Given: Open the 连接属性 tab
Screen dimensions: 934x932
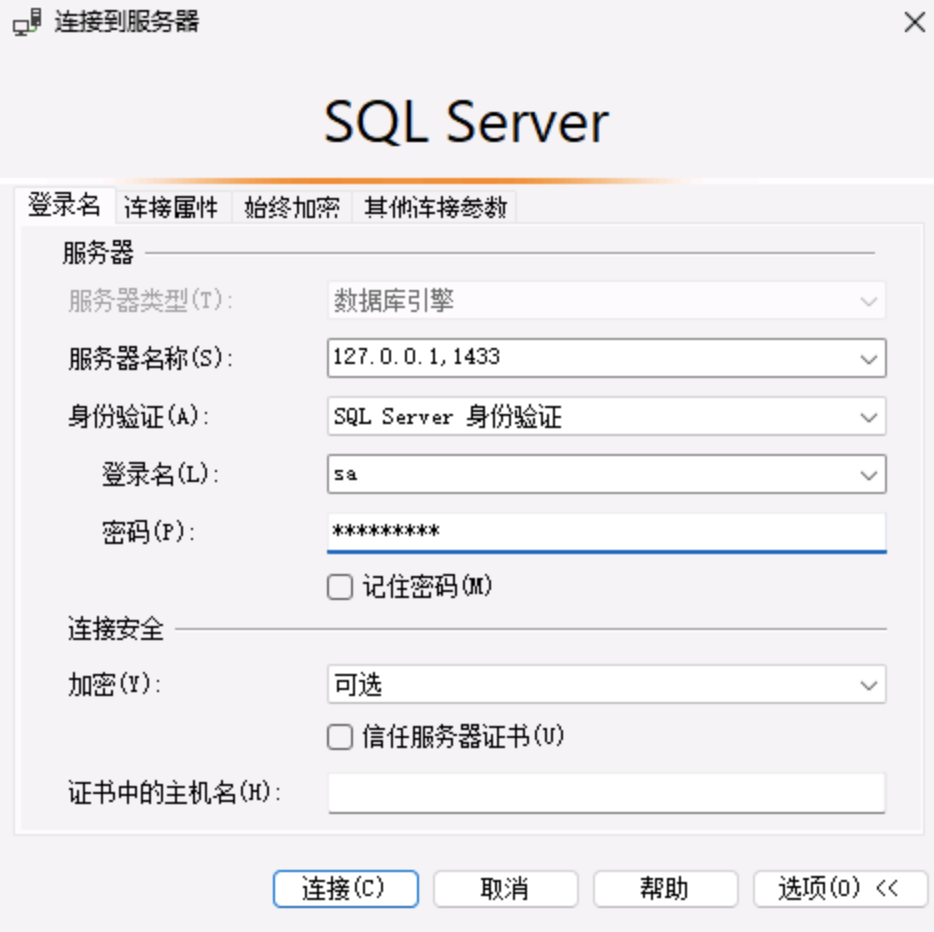Looking at the screenshot, I should 172,208.
